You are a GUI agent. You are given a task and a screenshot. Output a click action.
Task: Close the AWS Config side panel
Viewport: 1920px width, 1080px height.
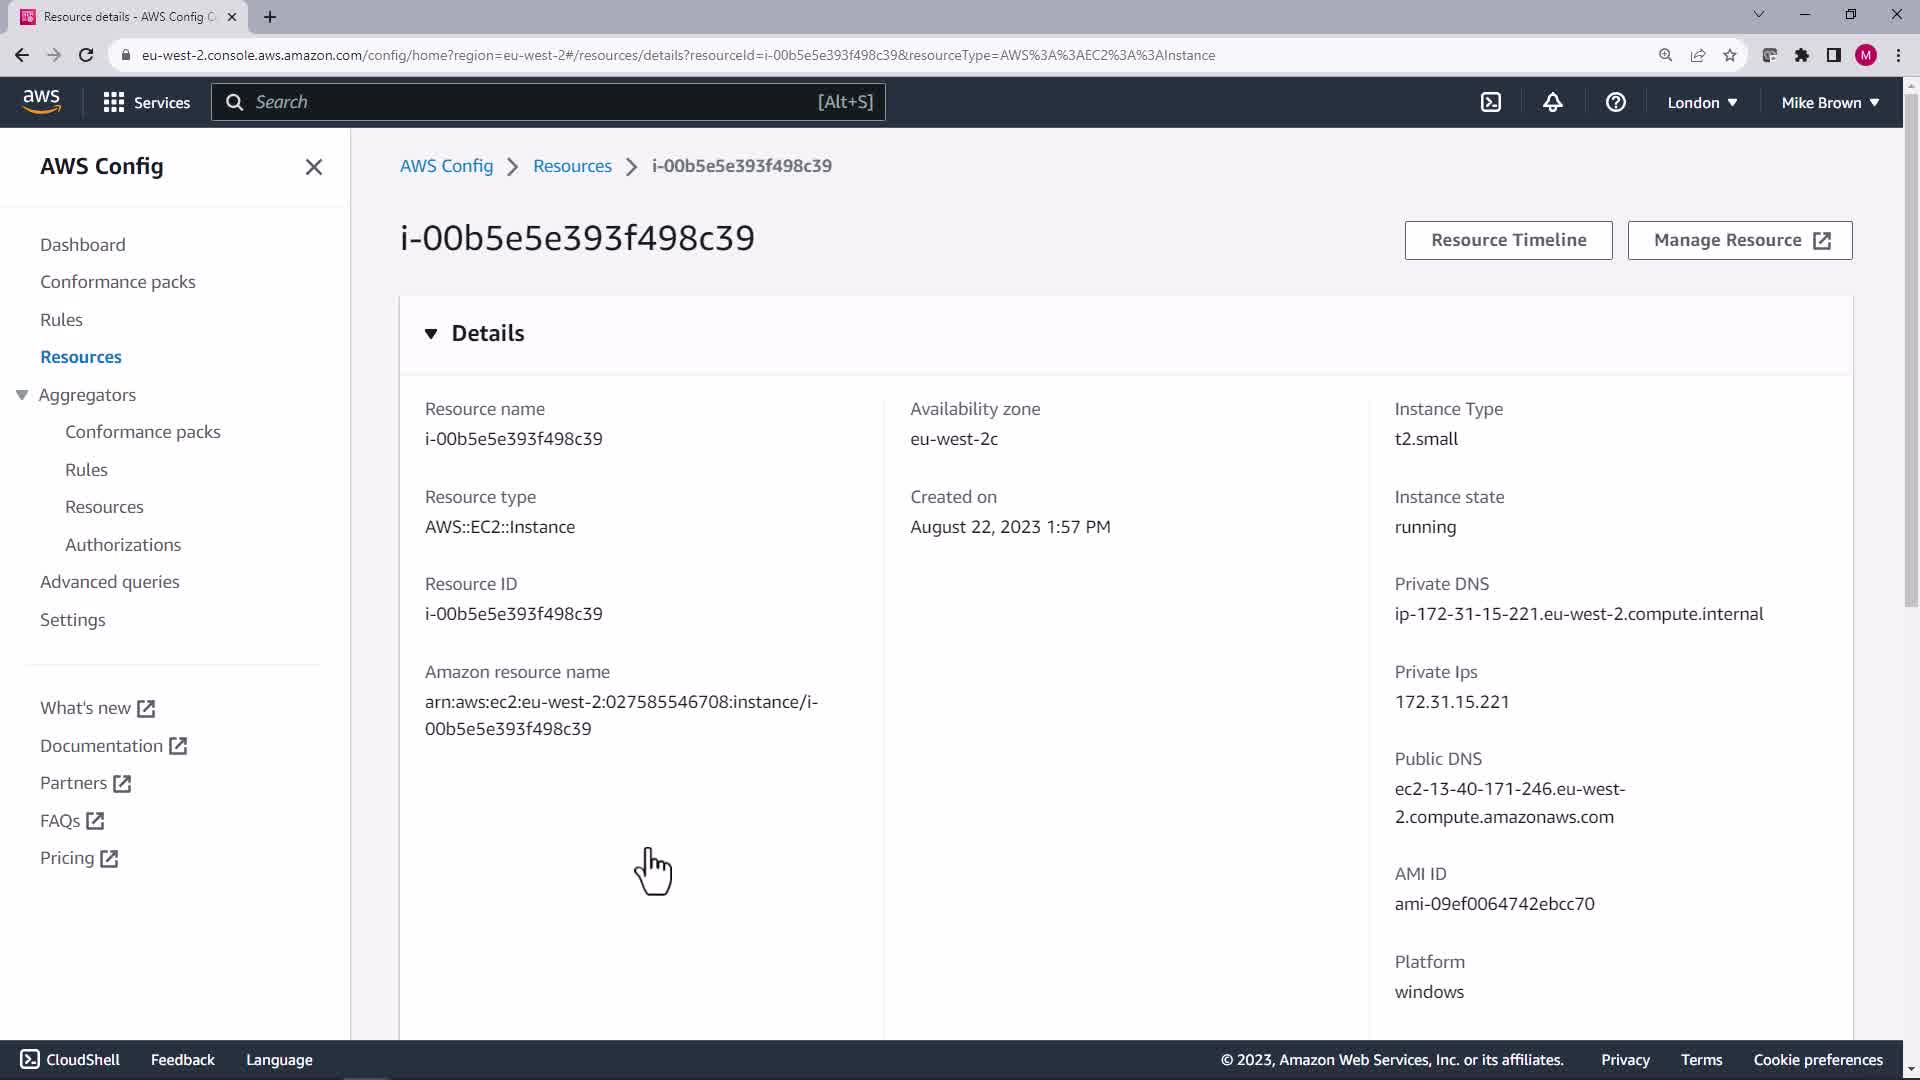pyautogui.click(x=313, y=167)
